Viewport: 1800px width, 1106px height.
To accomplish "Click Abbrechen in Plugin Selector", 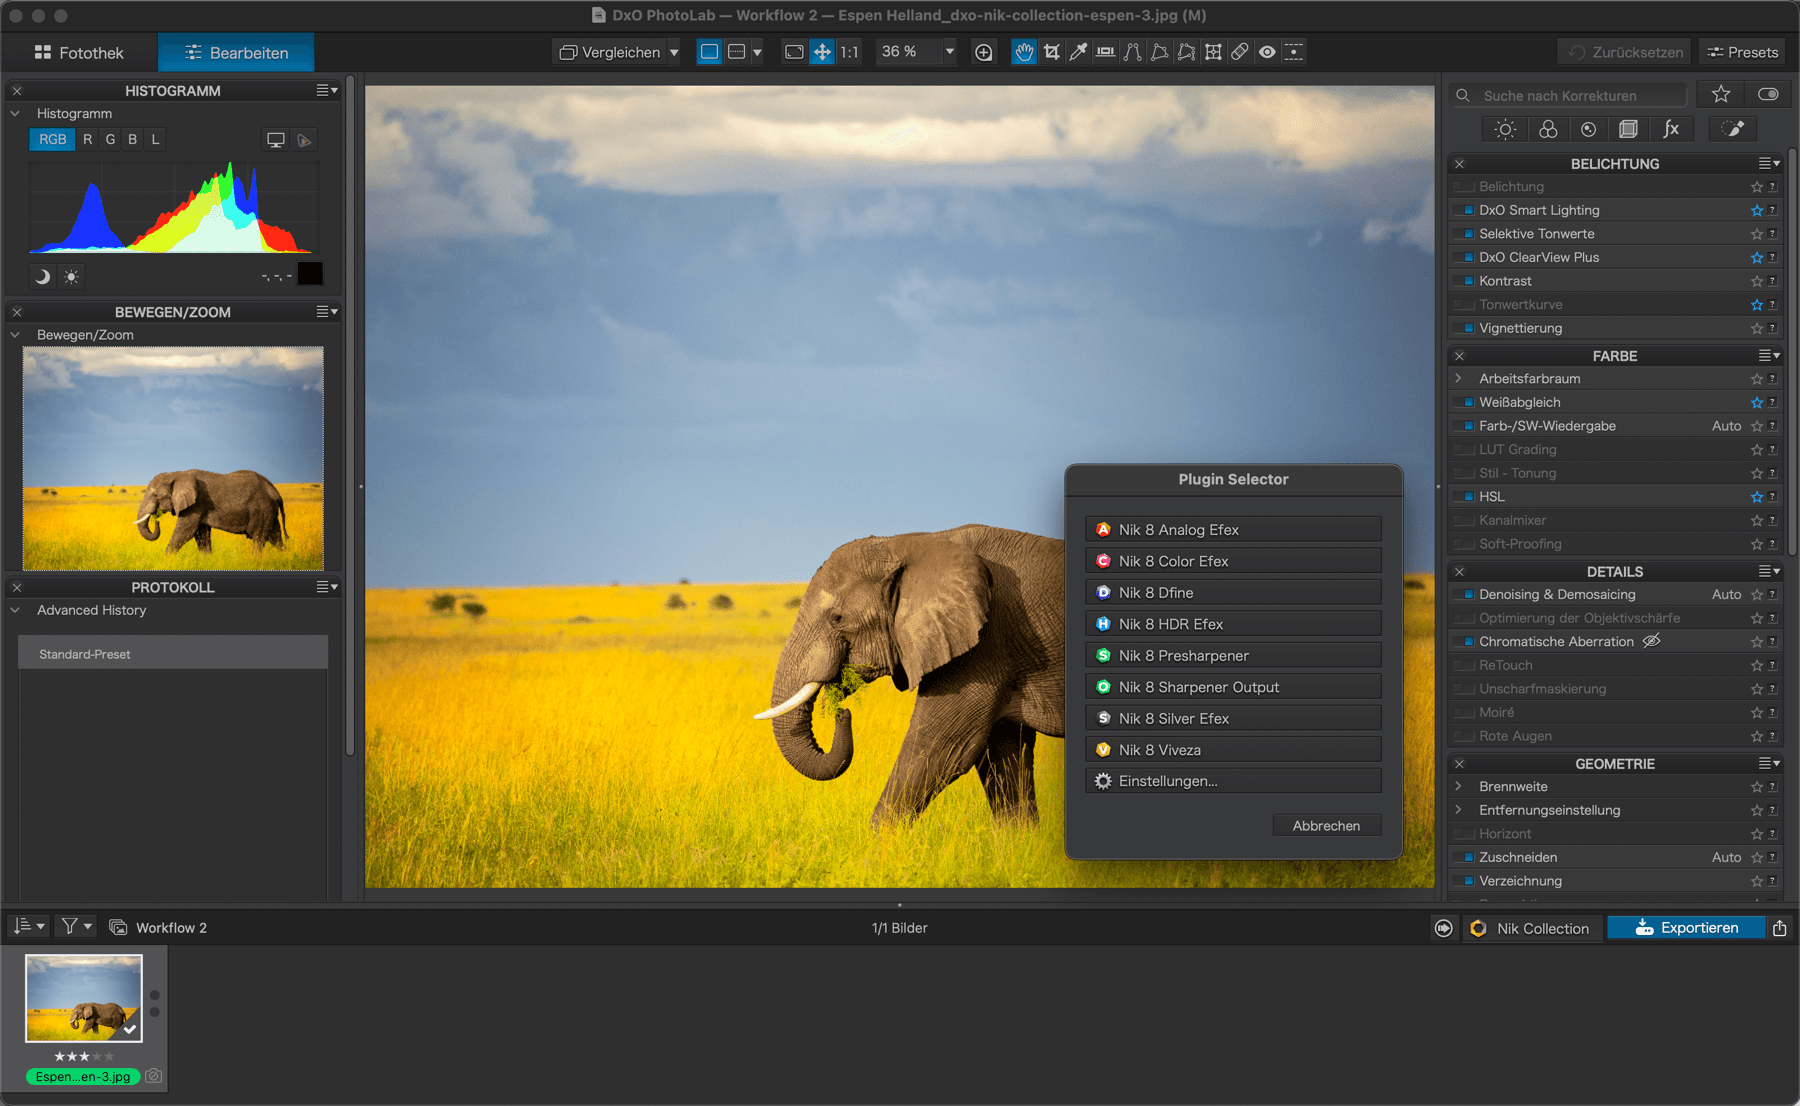I will [1326, 826].
